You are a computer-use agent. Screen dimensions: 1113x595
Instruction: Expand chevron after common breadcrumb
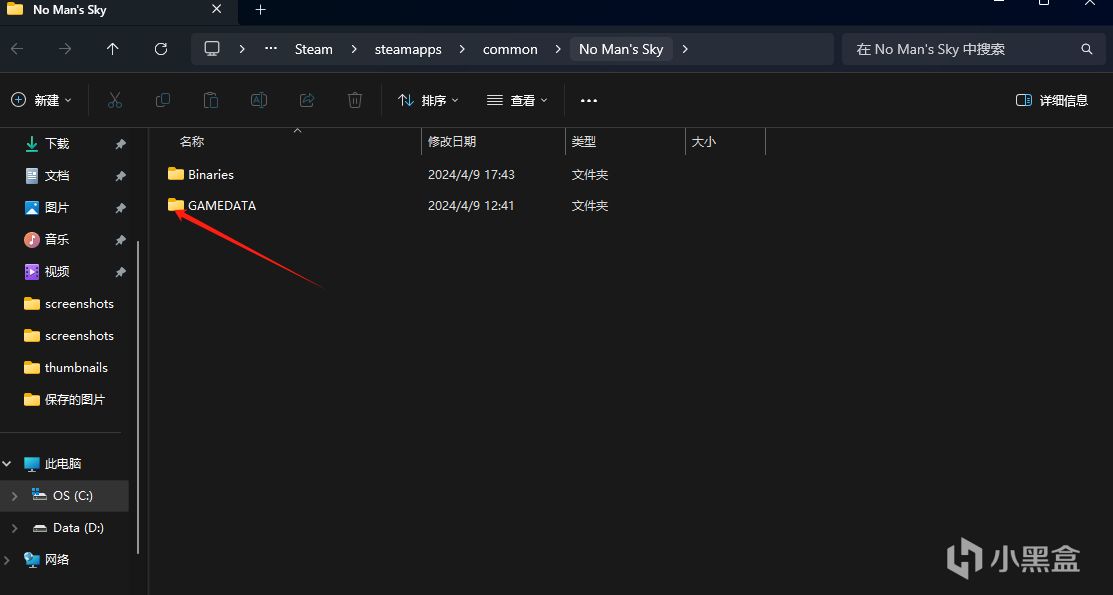pos(558,49)
